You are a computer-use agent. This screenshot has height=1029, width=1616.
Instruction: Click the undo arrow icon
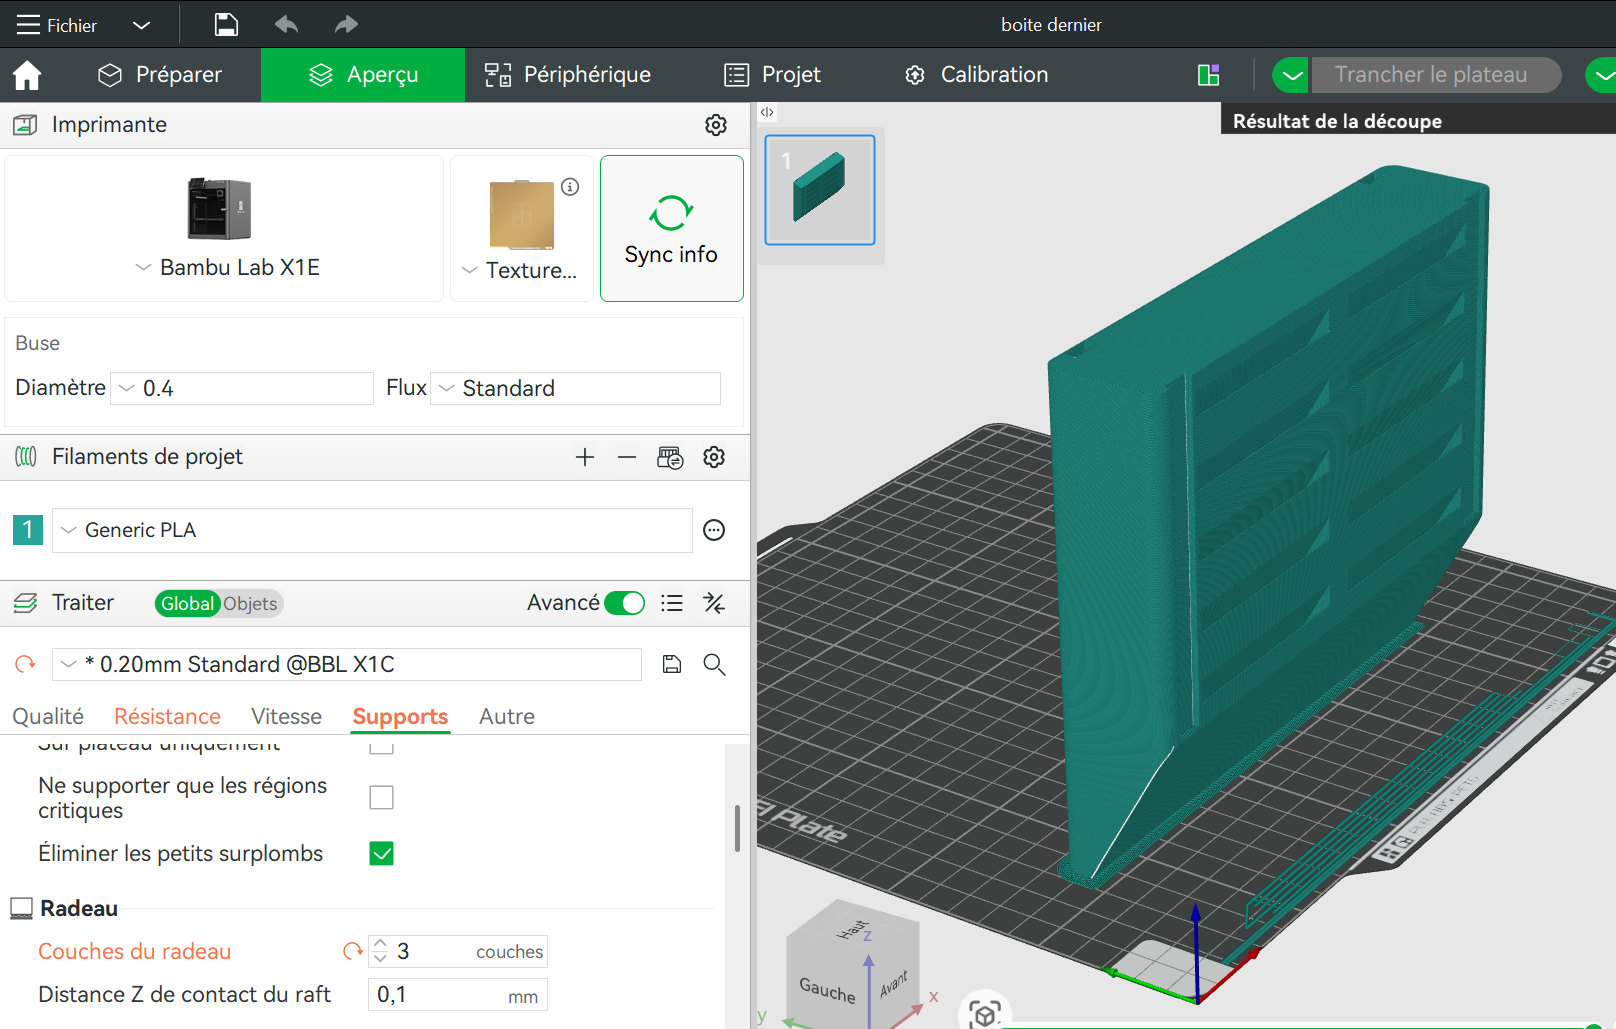coord(287,25)
